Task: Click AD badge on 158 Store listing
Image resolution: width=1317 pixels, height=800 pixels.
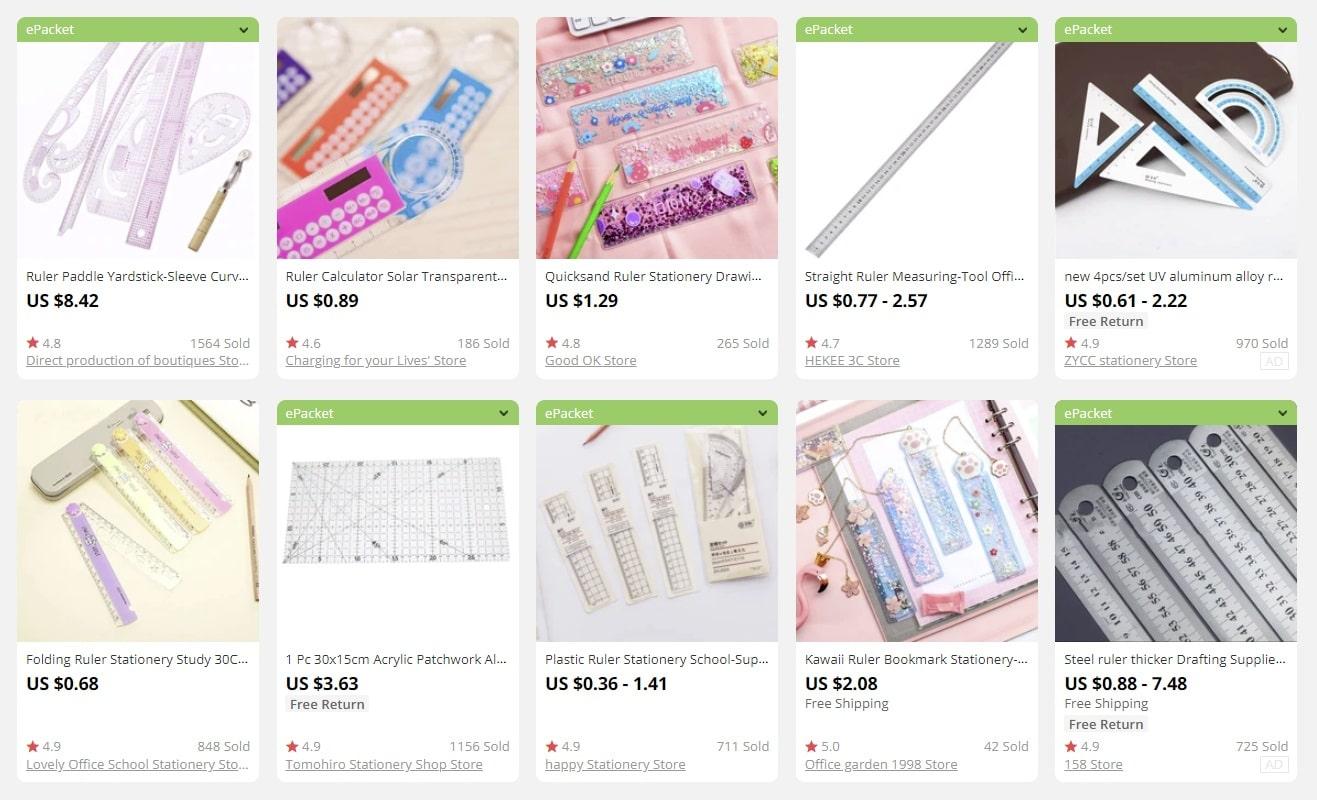Action: click(1274, 764)
